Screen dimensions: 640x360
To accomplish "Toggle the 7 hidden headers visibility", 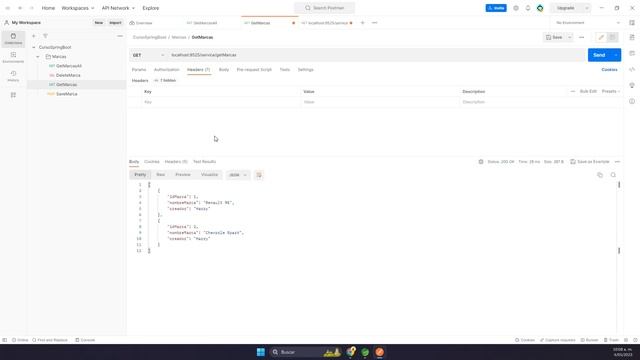I will click(165, 80).
